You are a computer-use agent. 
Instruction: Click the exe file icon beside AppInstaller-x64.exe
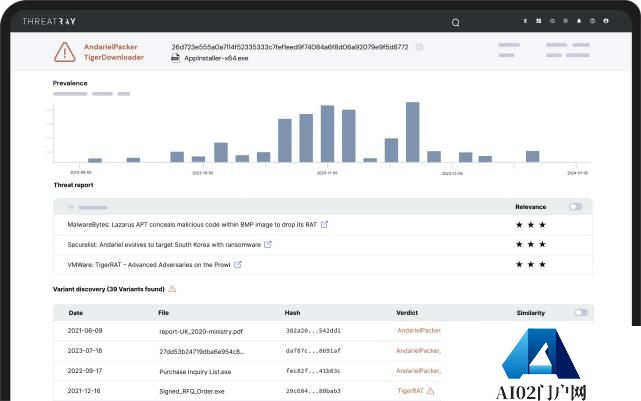click(175, 58)
